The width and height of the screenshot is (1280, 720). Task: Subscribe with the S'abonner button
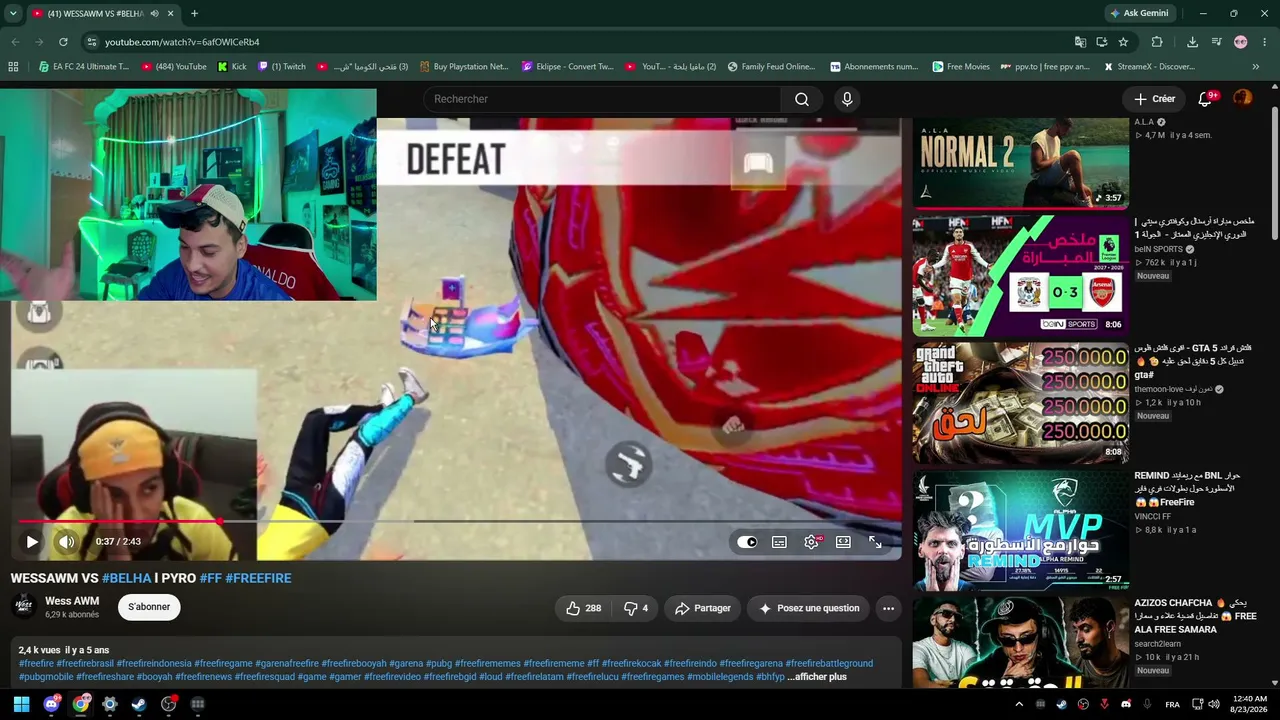coord(149,607)
